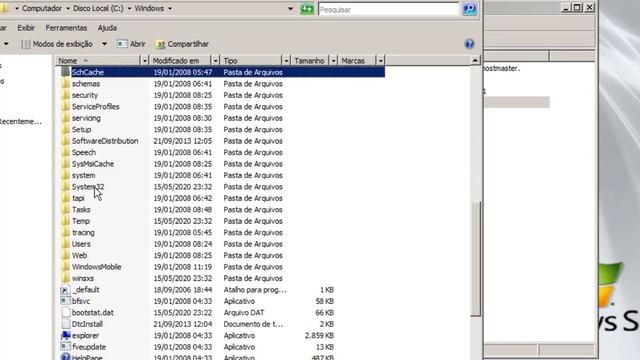The width and height of the screenshot is (640, 360).
Task: Select the tracing folder name
Action: click(x=83, y=232)
